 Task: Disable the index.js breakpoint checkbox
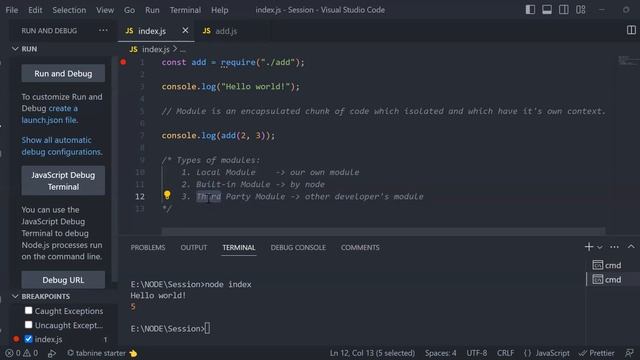(x=28, y=339)
